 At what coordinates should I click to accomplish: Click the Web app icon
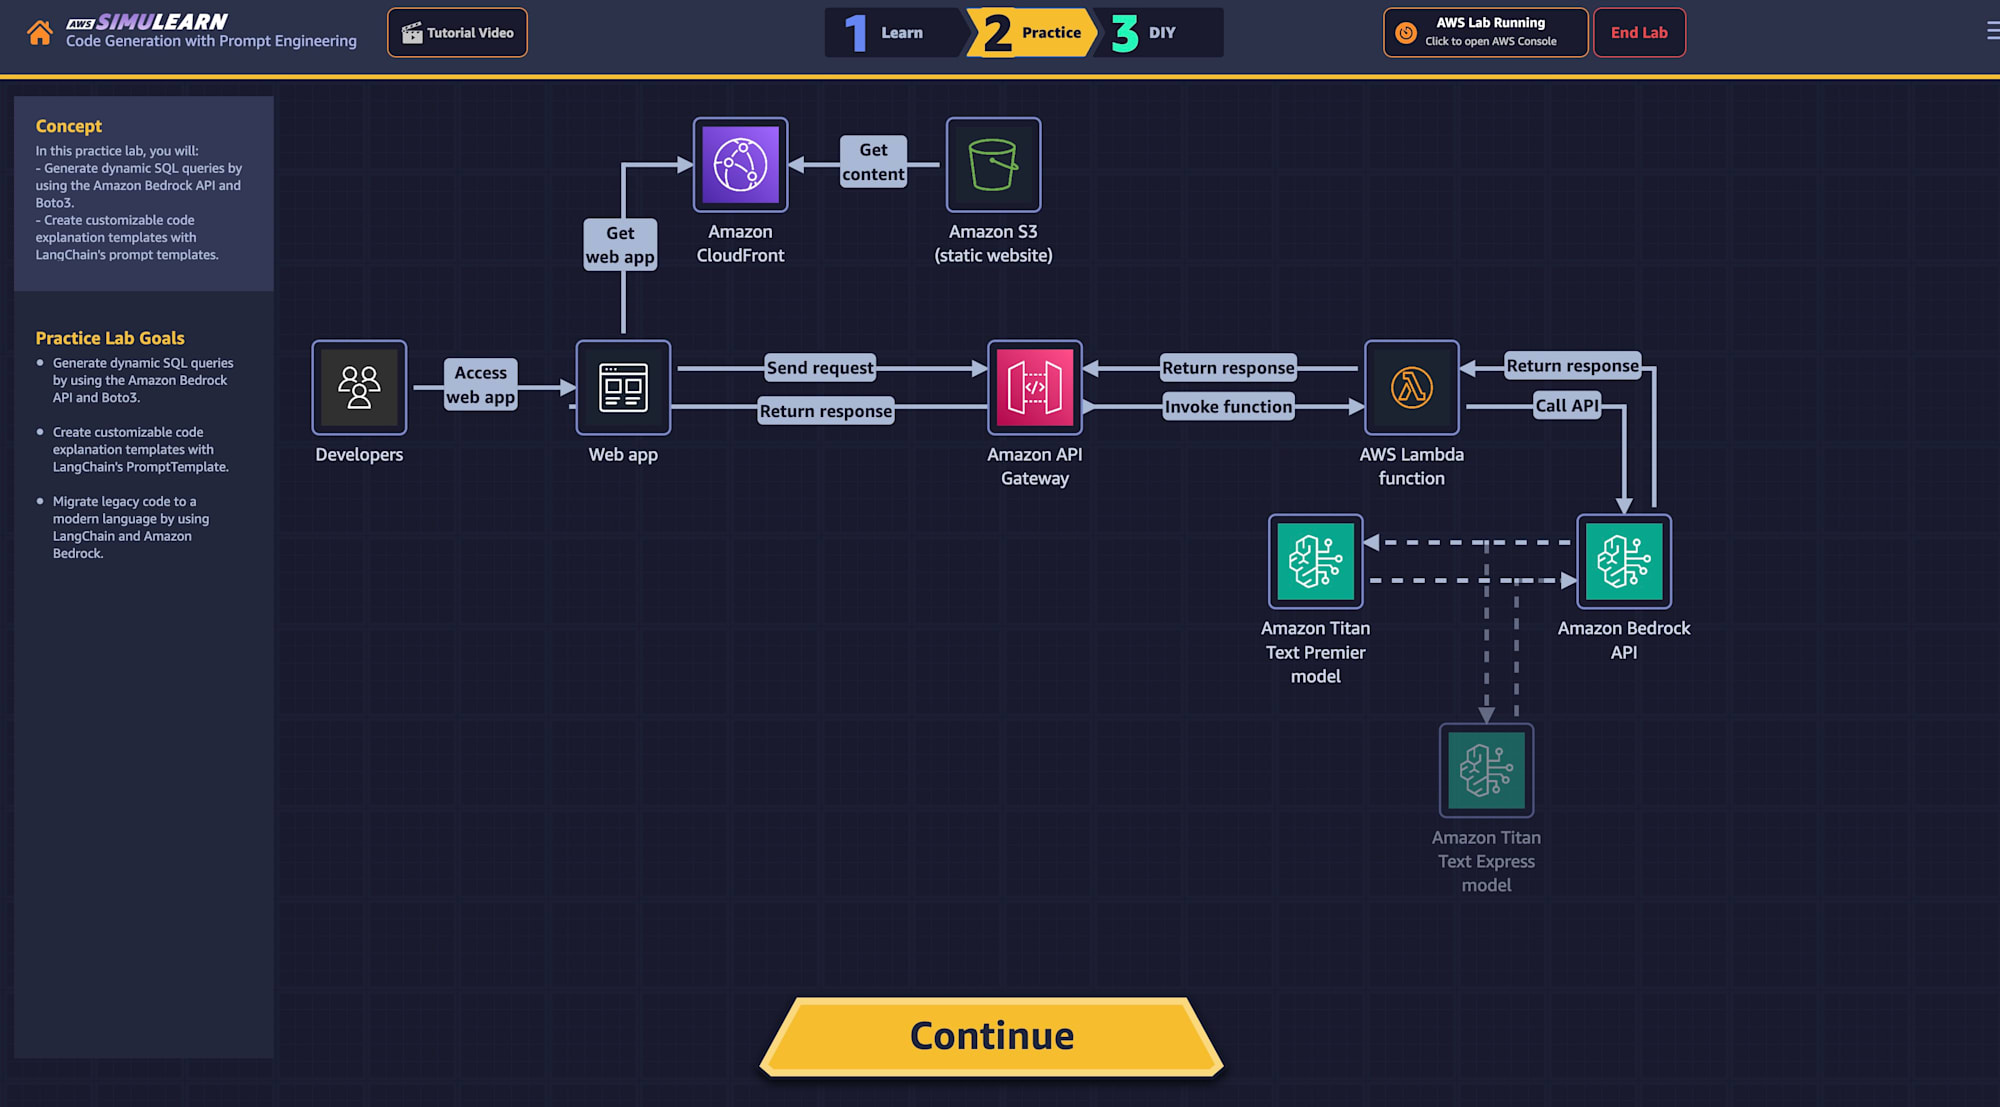click(x=623, y=387)
